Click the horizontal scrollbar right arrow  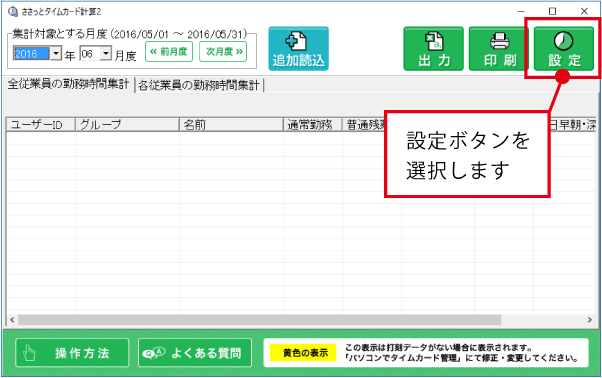tap(590, 320)
